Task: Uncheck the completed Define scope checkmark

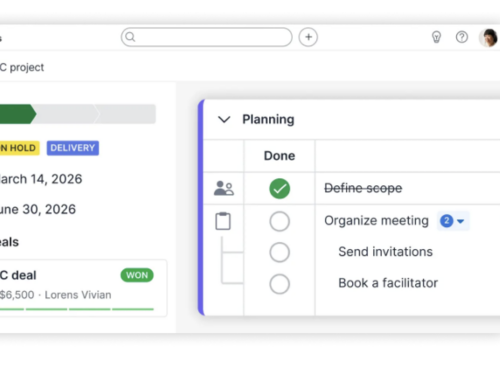Action: click(x=279, y=189)
